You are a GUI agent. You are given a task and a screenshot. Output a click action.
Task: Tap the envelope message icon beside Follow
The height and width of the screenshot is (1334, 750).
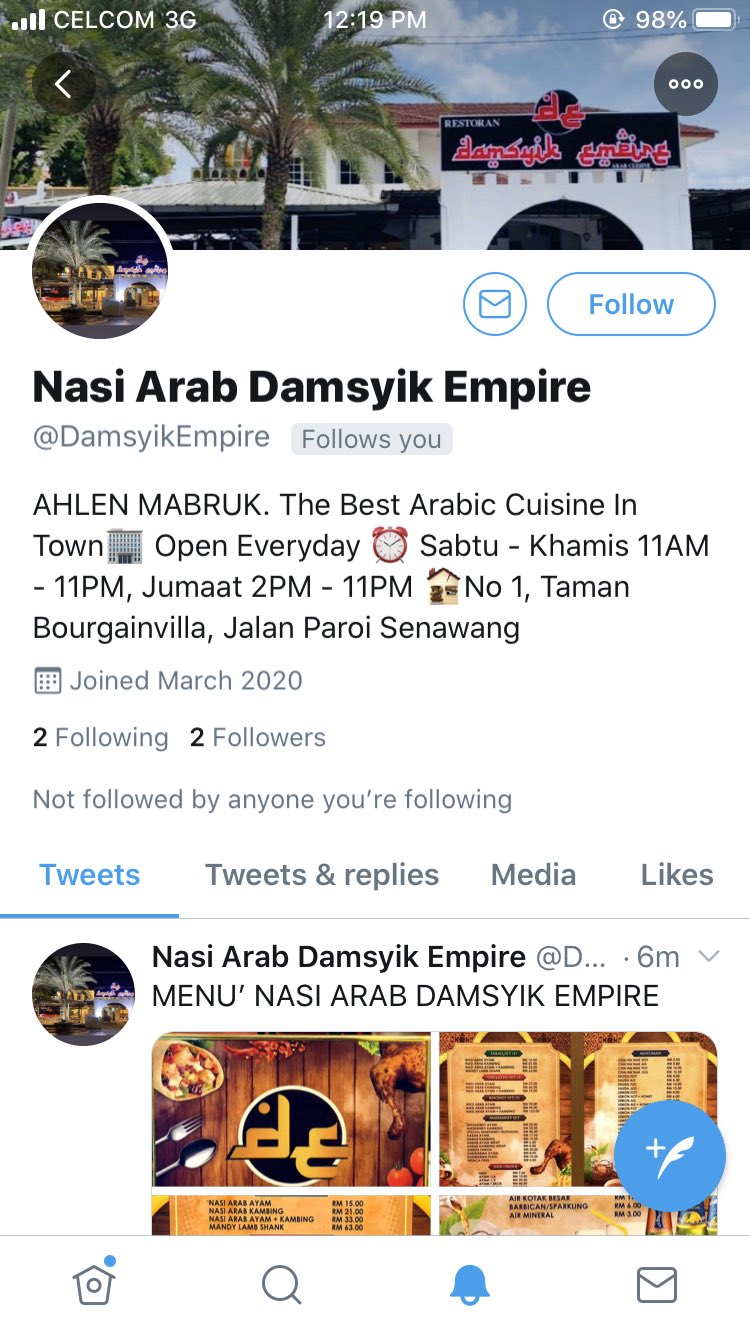[x=495, y=304]
